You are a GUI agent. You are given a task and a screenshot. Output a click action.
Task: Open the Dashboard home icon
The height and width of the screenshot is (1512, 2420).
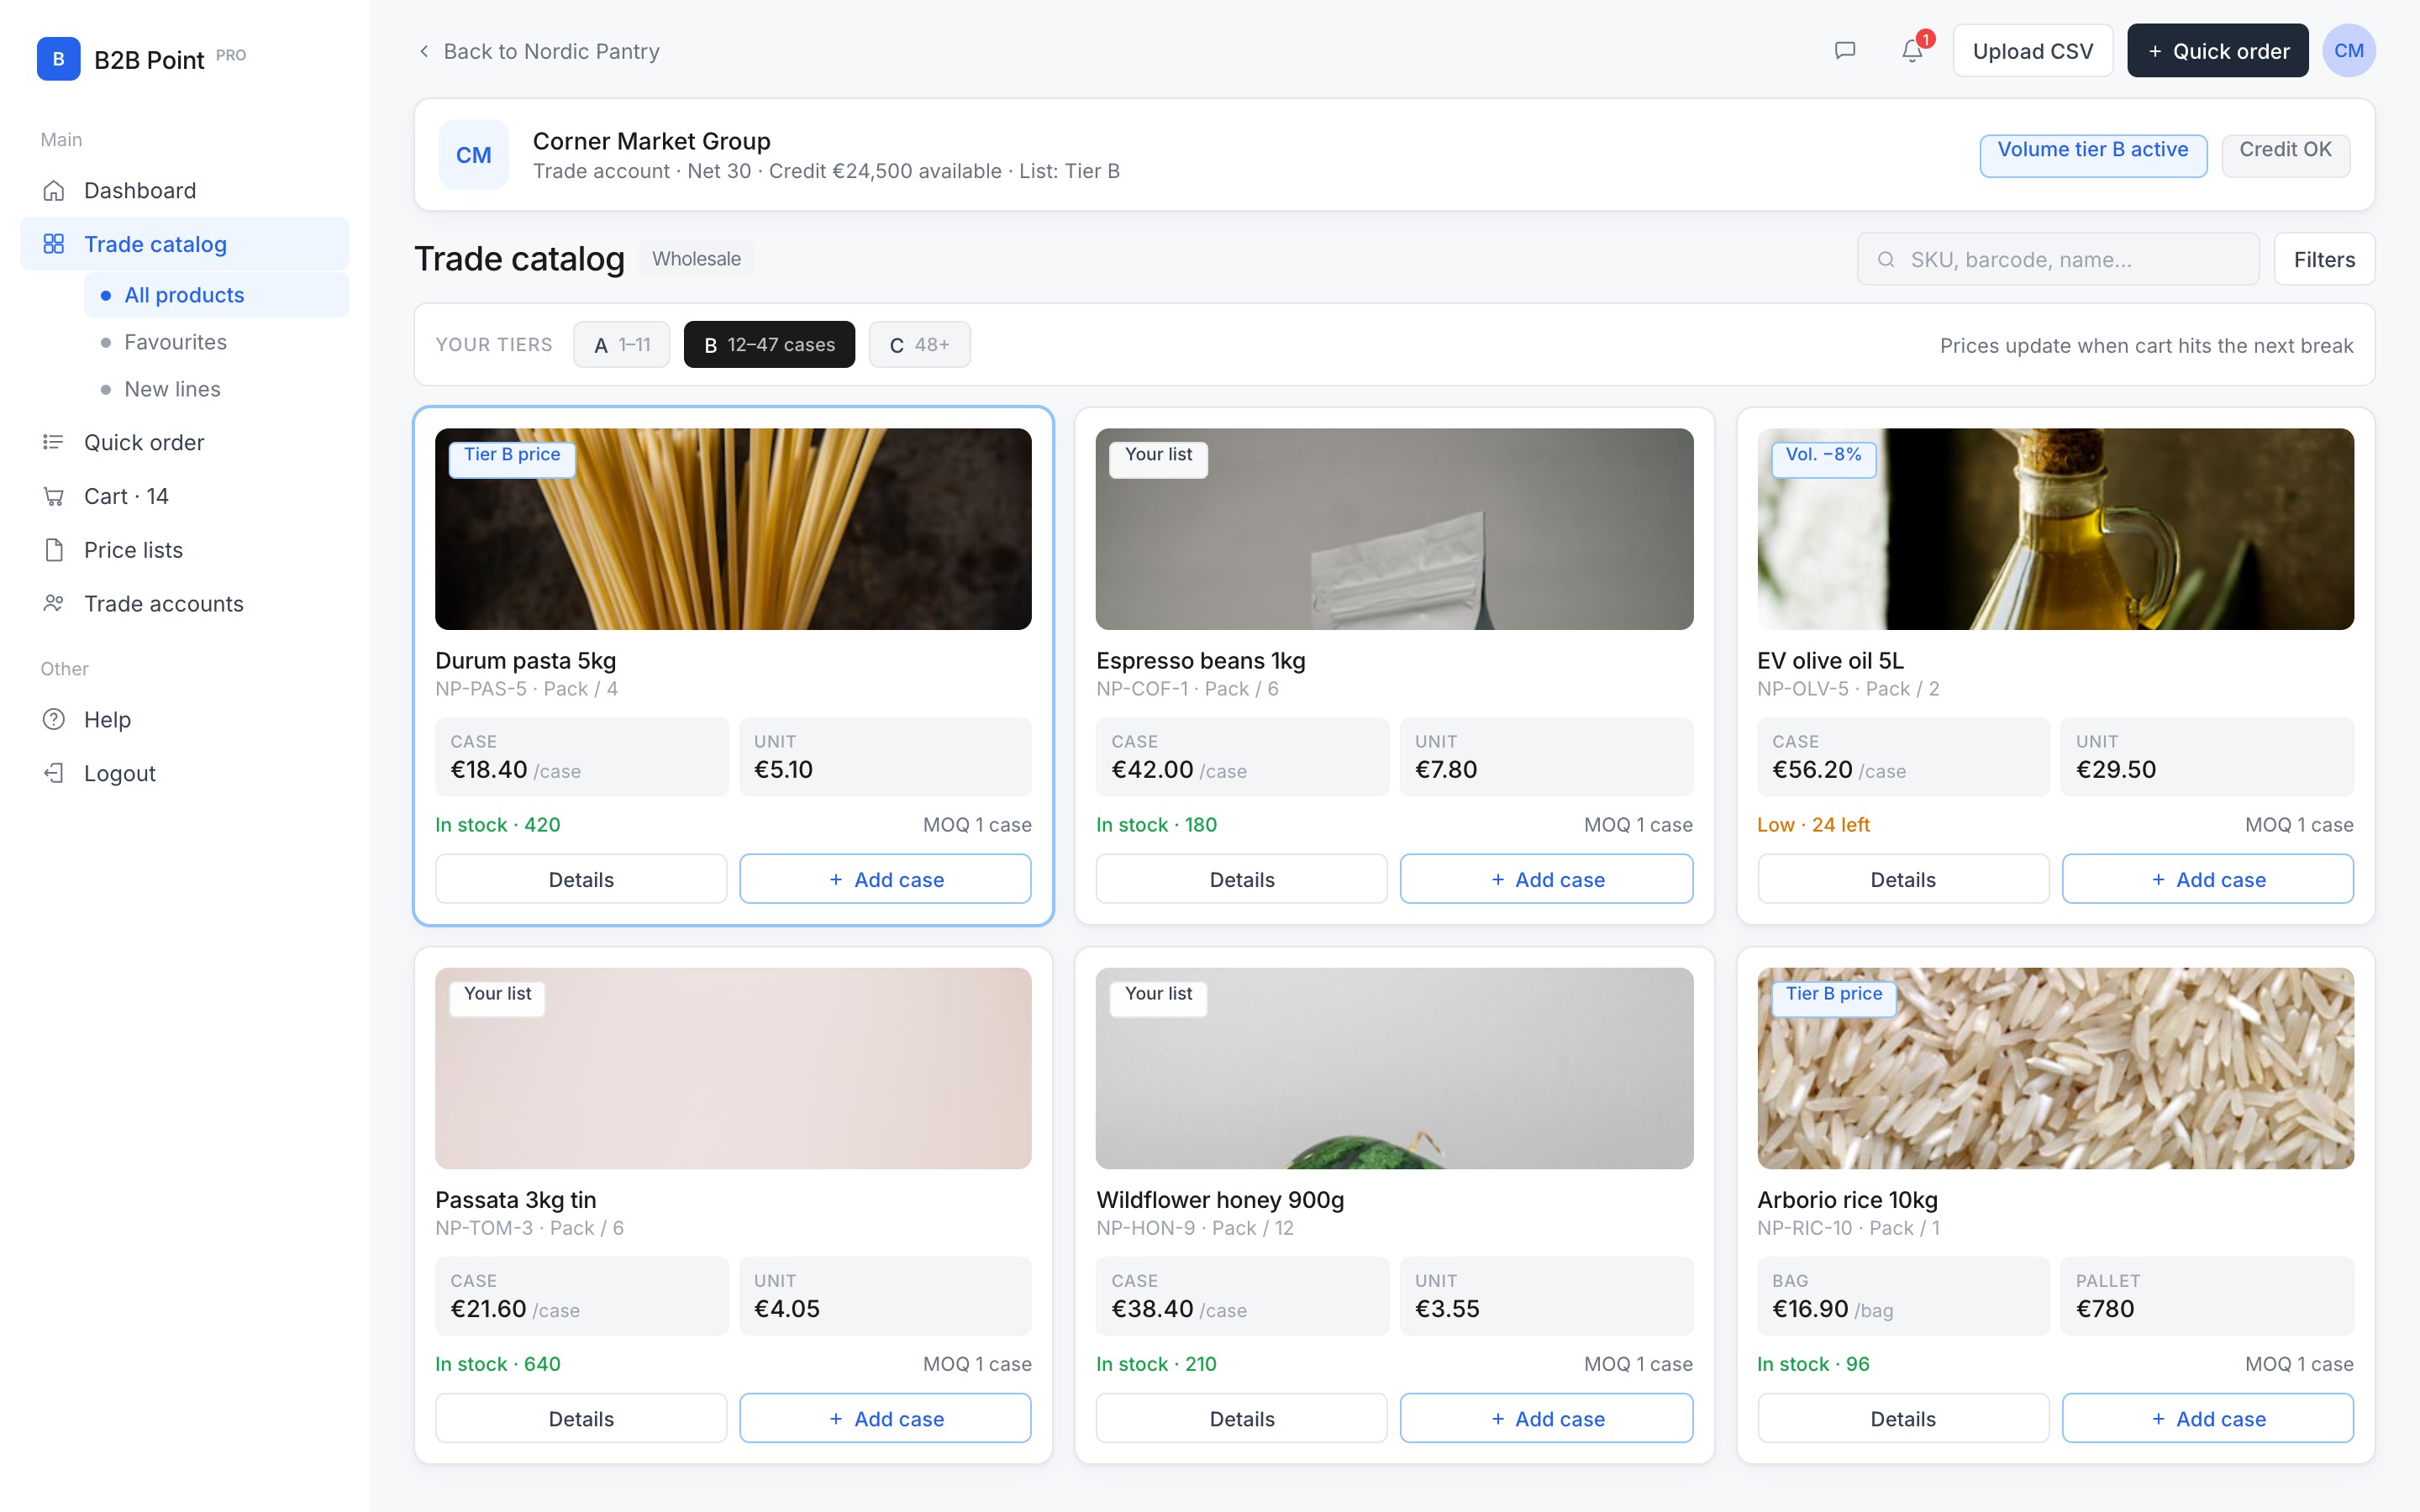tap(54, 190)
